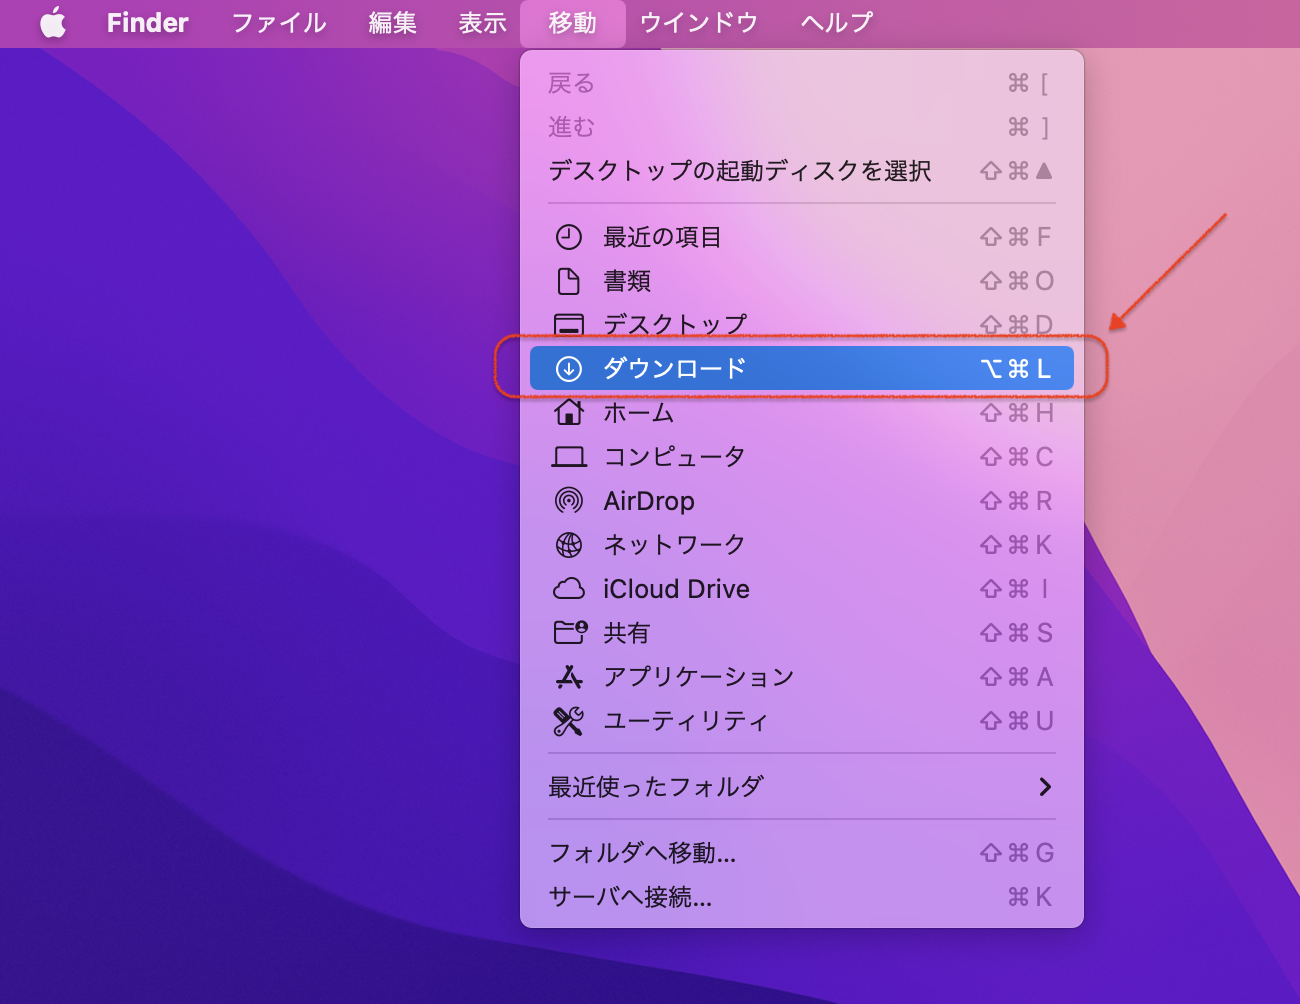Select the 共有 menu entry
1300x1004 pixels.
pos(801,633)
